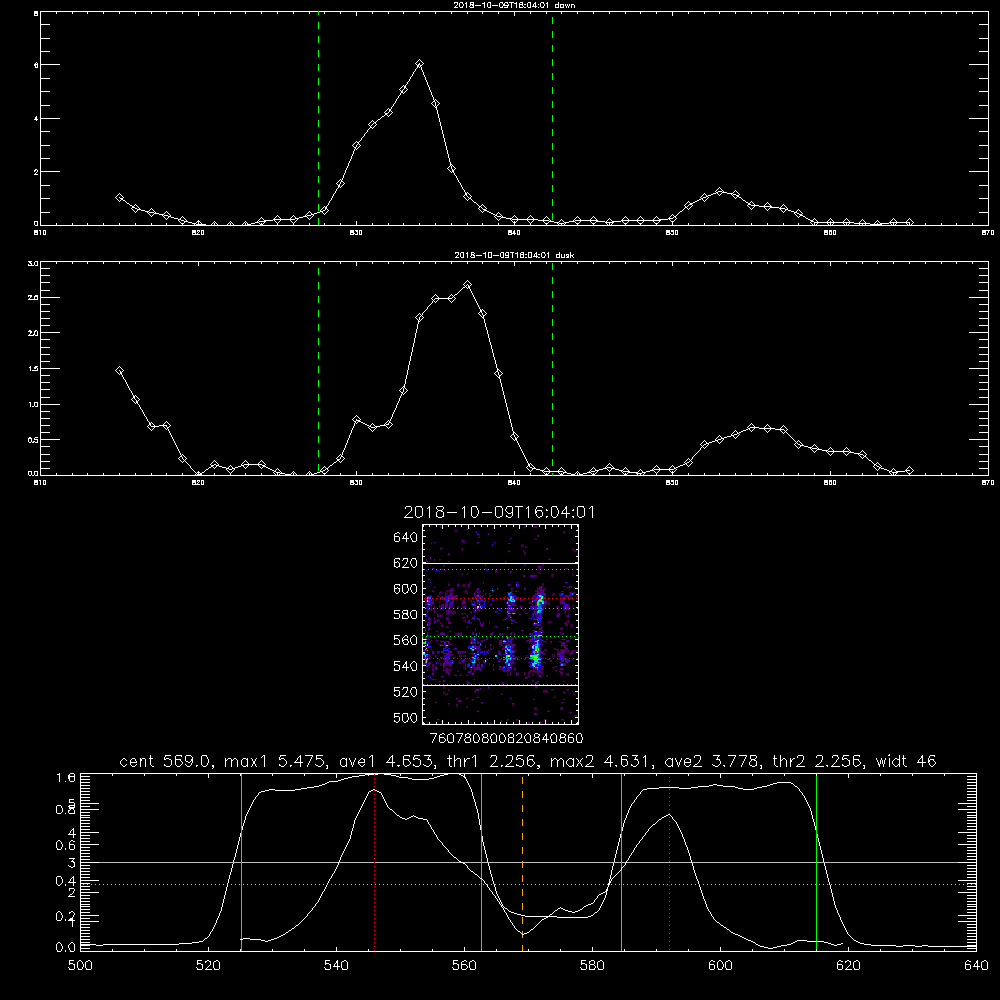This screenshot has width=1000, height=1000.
Task: Click image plot y-axis label '540'
Action: 406,666
